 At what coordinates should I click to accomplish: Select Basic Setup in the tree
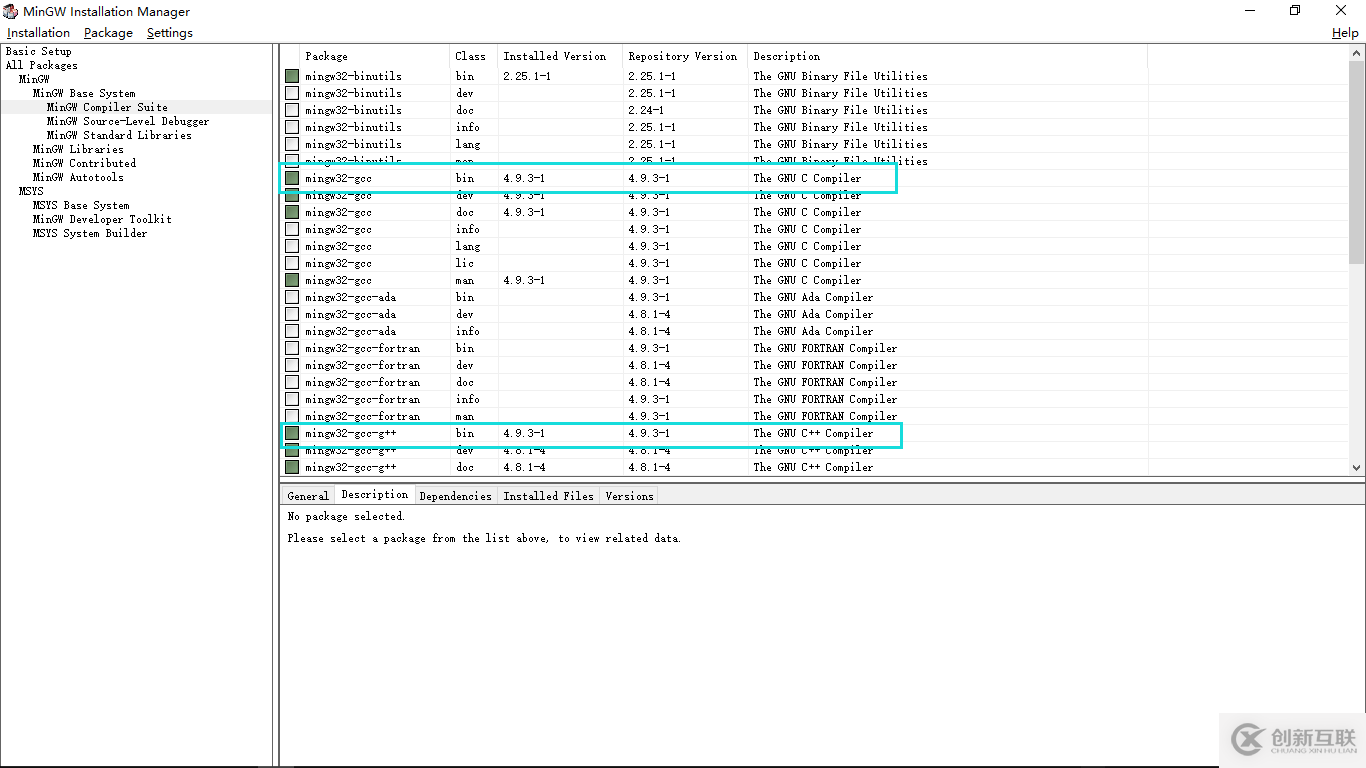[x=39, y=51]
